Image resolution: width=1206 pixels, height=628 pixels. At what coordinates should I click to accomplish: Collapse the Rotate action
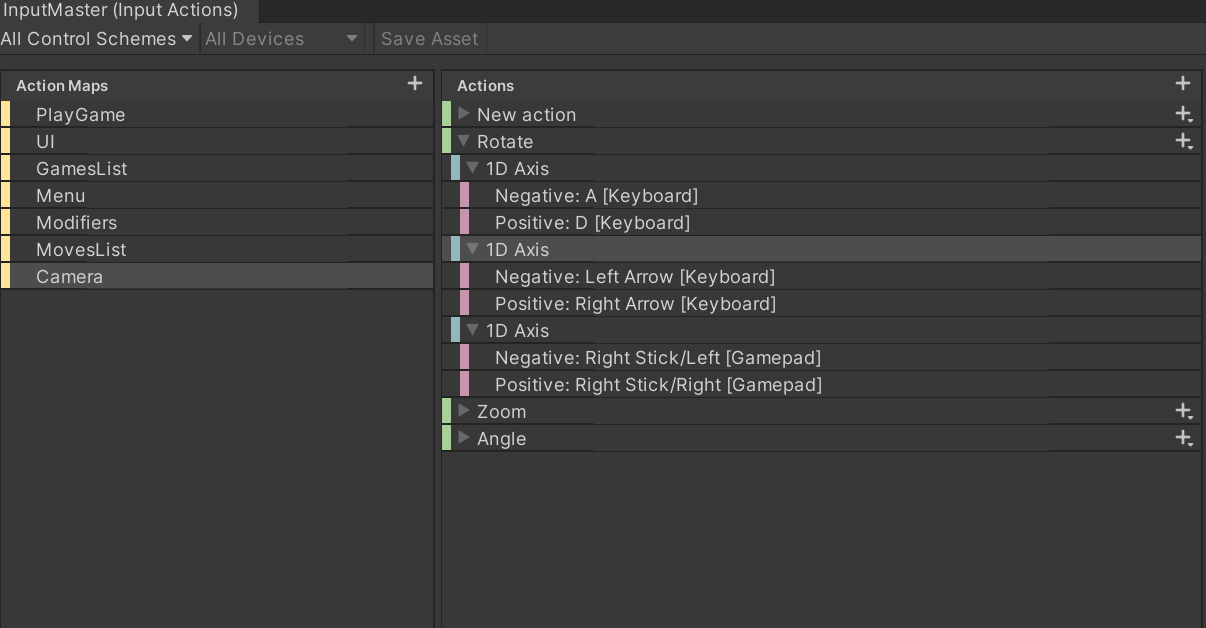coord(464,141)
